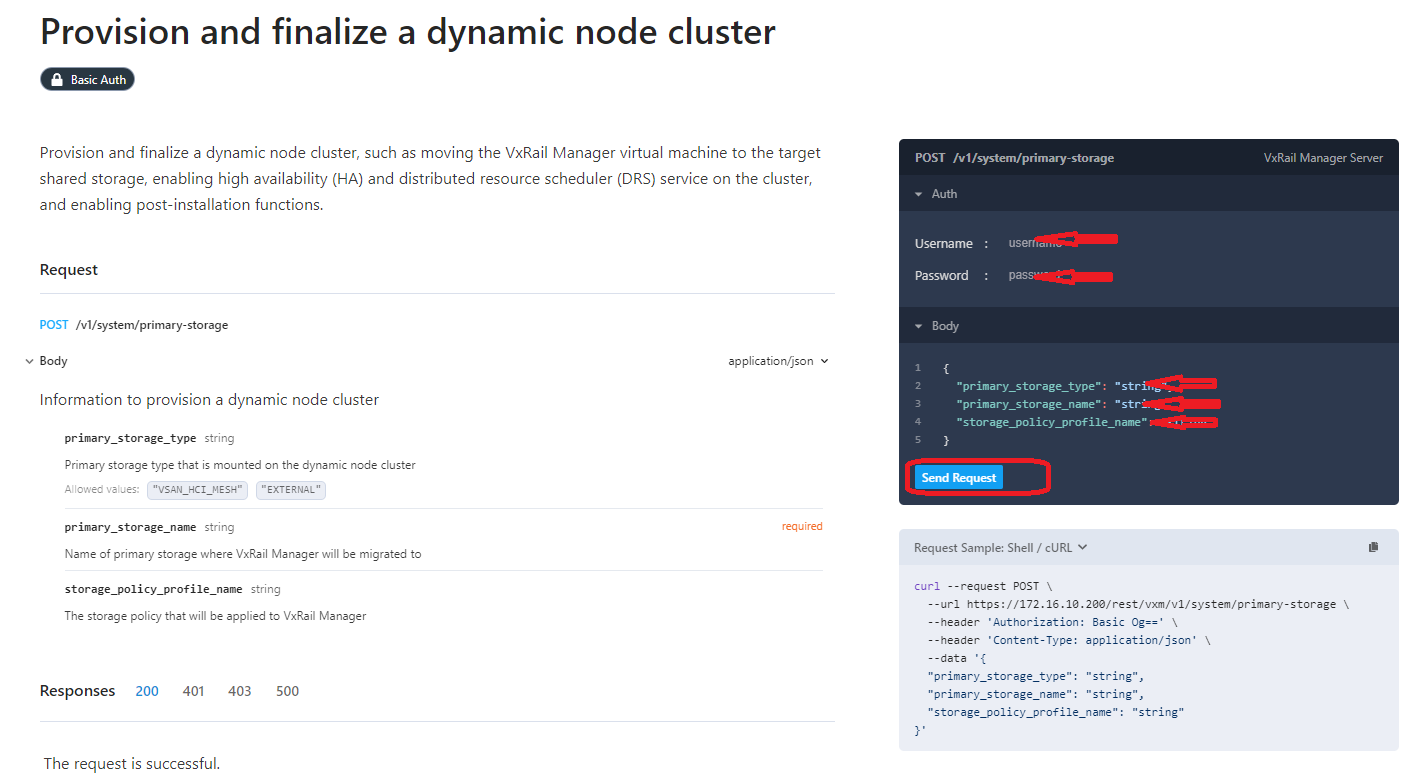Switch to the 401 response tab
This screenshot has height=780, width=1411.
(x=193, y=690)
